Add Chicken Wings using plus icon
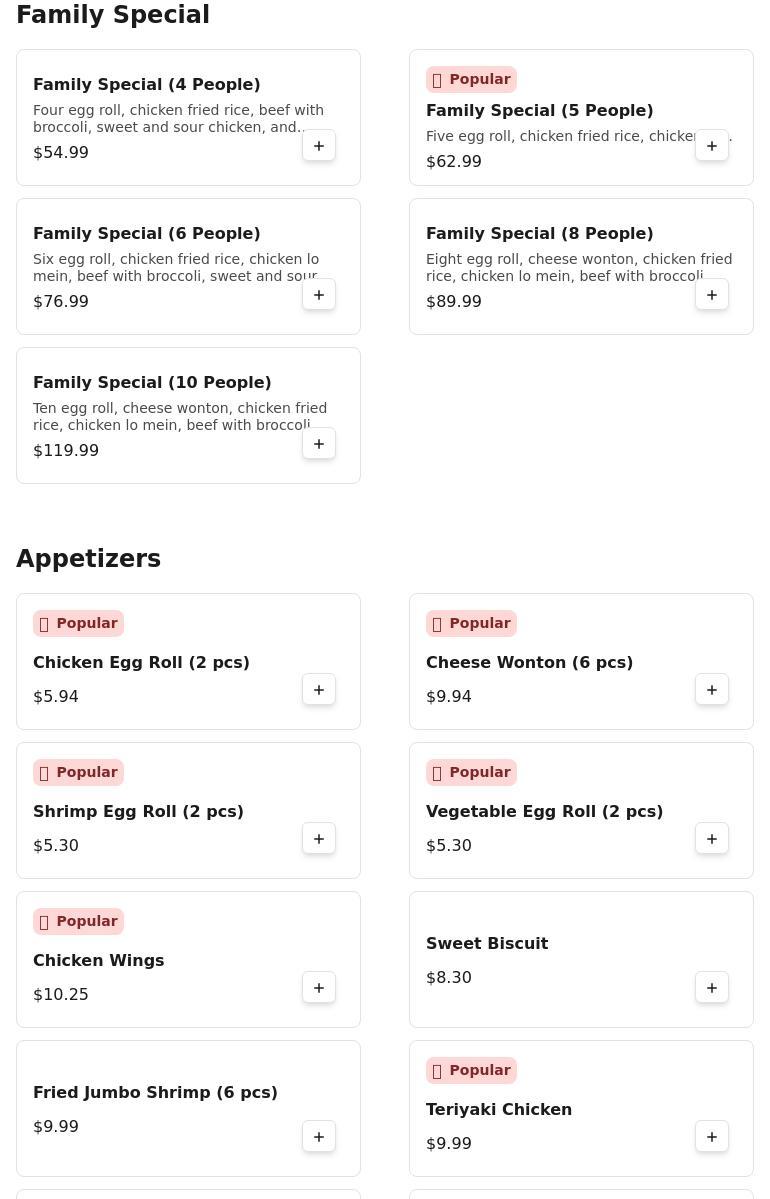 (319, 988)
